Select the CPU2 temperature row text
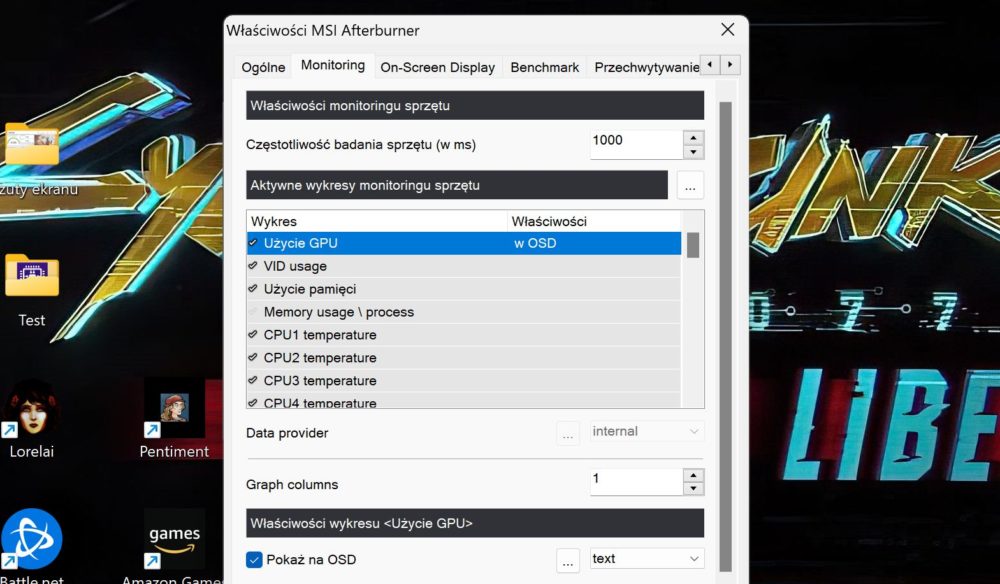 click(x=320, y=358)
